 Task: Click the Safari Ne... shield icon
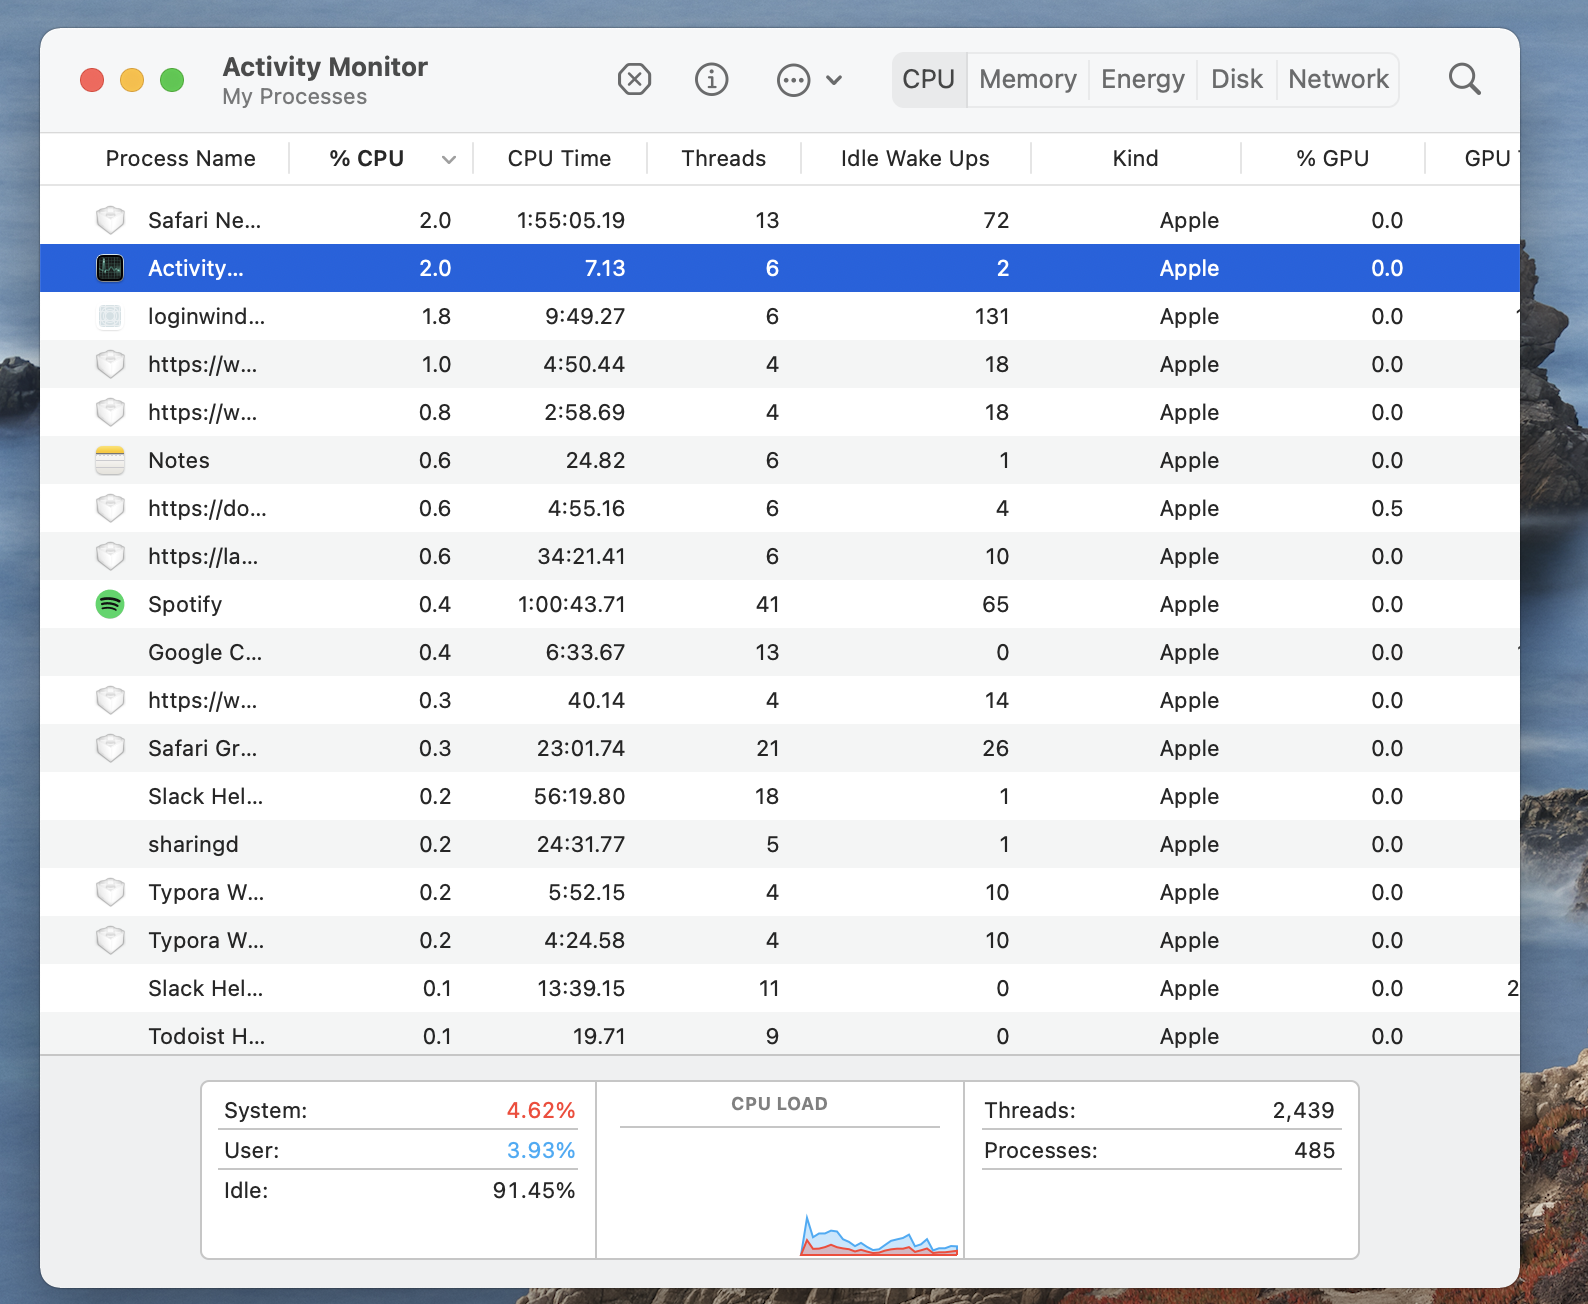(x=110, y=220)
